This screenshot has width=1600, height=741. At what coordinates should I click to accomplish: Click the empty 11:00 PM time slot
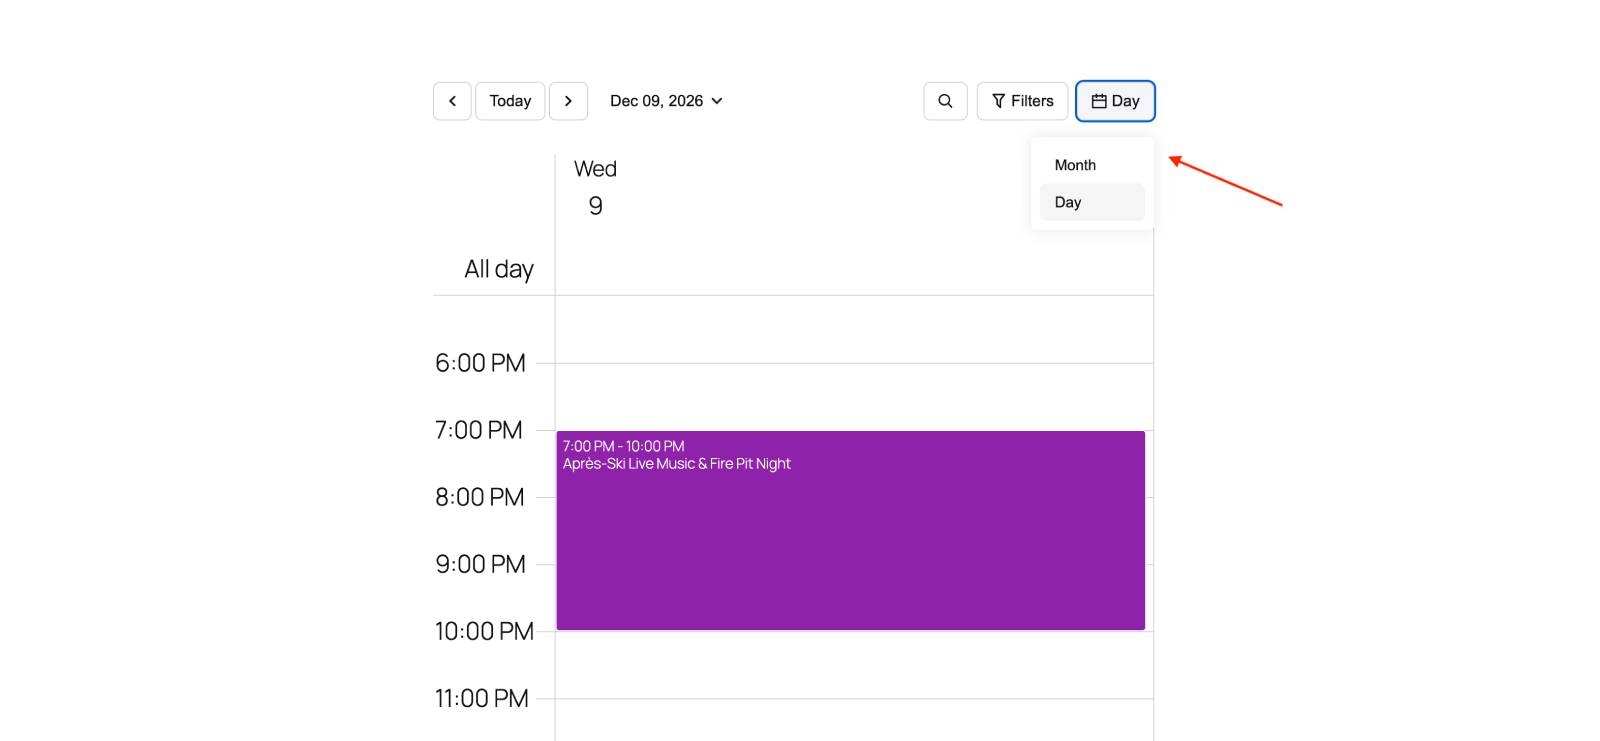click(x=850, y=720)
